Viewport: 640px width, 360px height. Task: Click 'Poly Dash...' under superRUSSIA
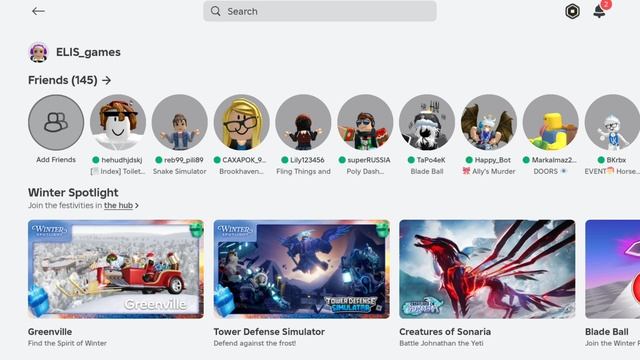point(365,171)
